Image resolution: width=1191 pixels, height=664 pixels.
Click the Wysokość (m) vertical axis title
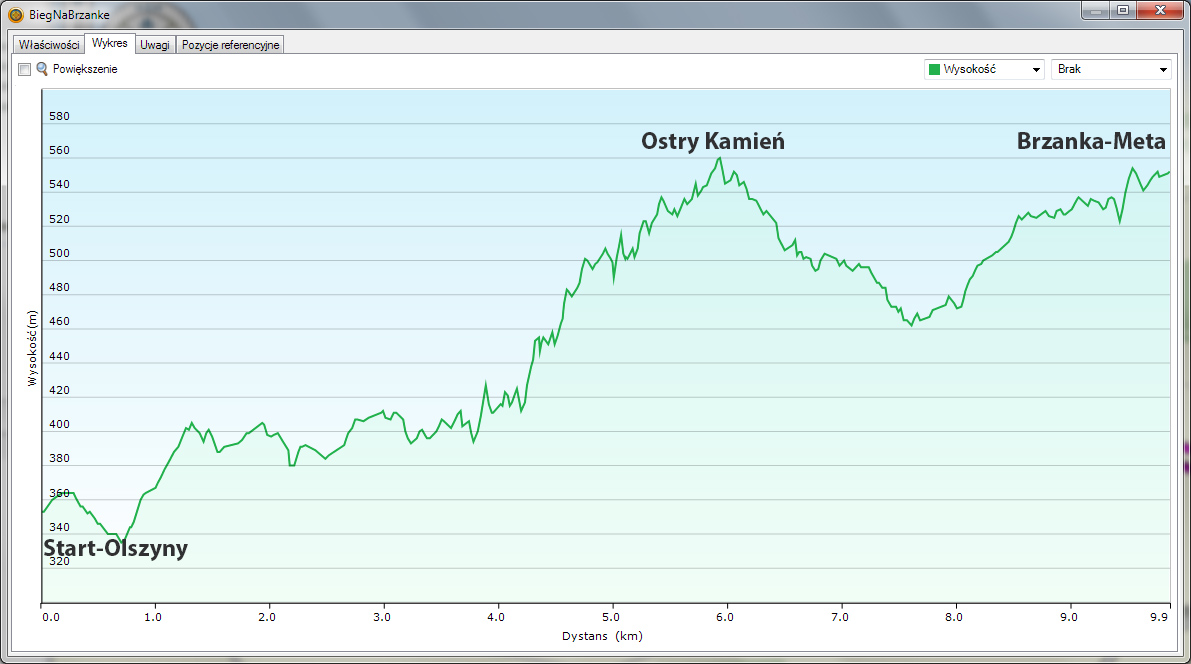[32, 348]
